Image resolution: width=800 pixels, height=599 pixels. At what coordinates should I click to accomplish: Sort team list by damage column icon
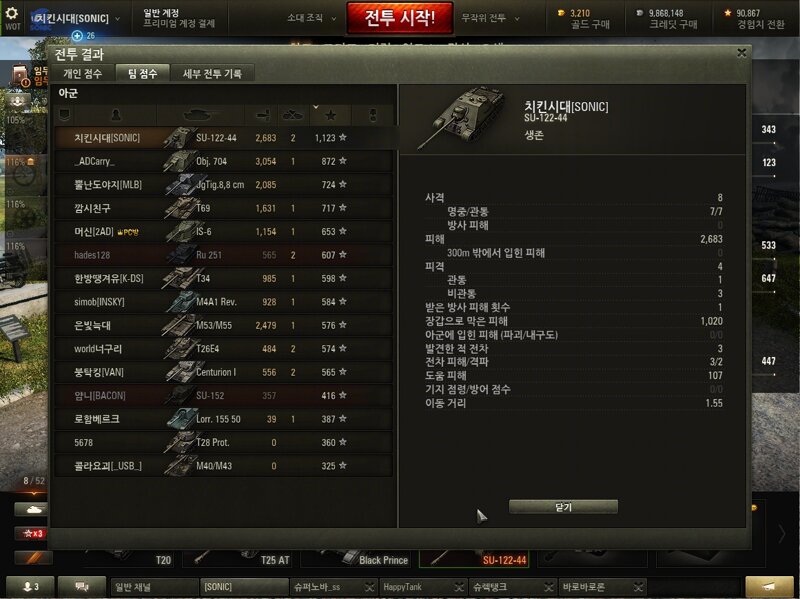point(262,115)
